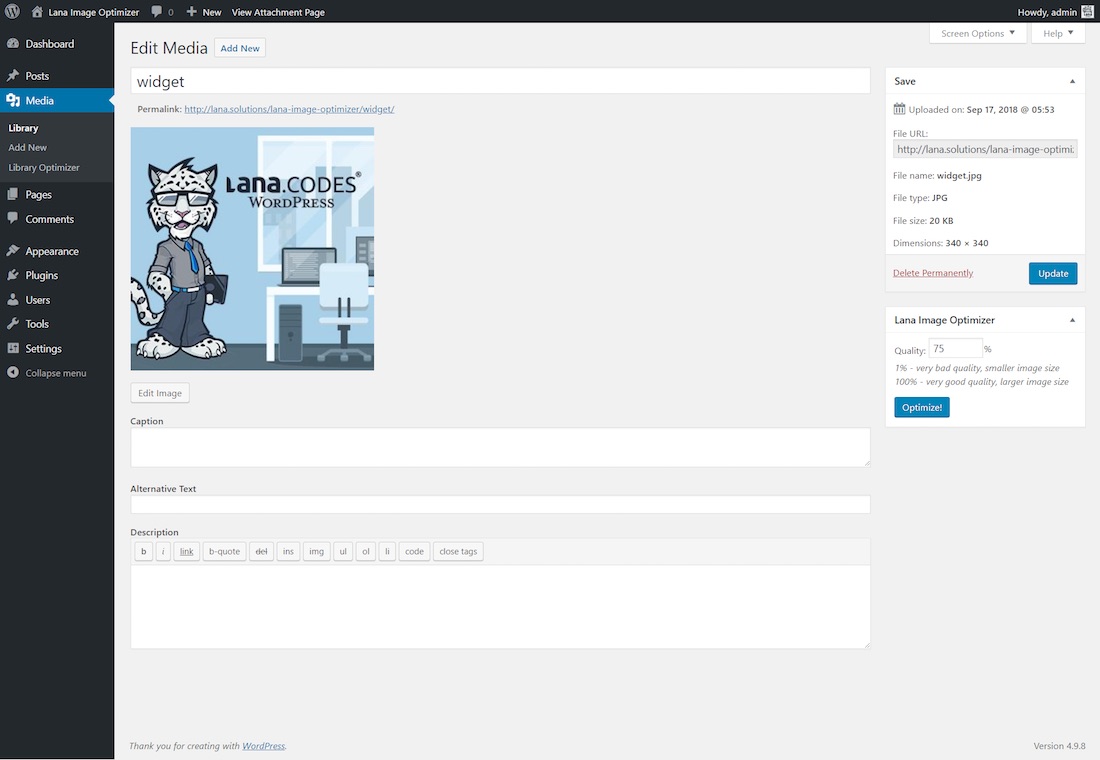Click the link quicktag button
Viewport: 1100px width, 760px height.
(187, 552)
